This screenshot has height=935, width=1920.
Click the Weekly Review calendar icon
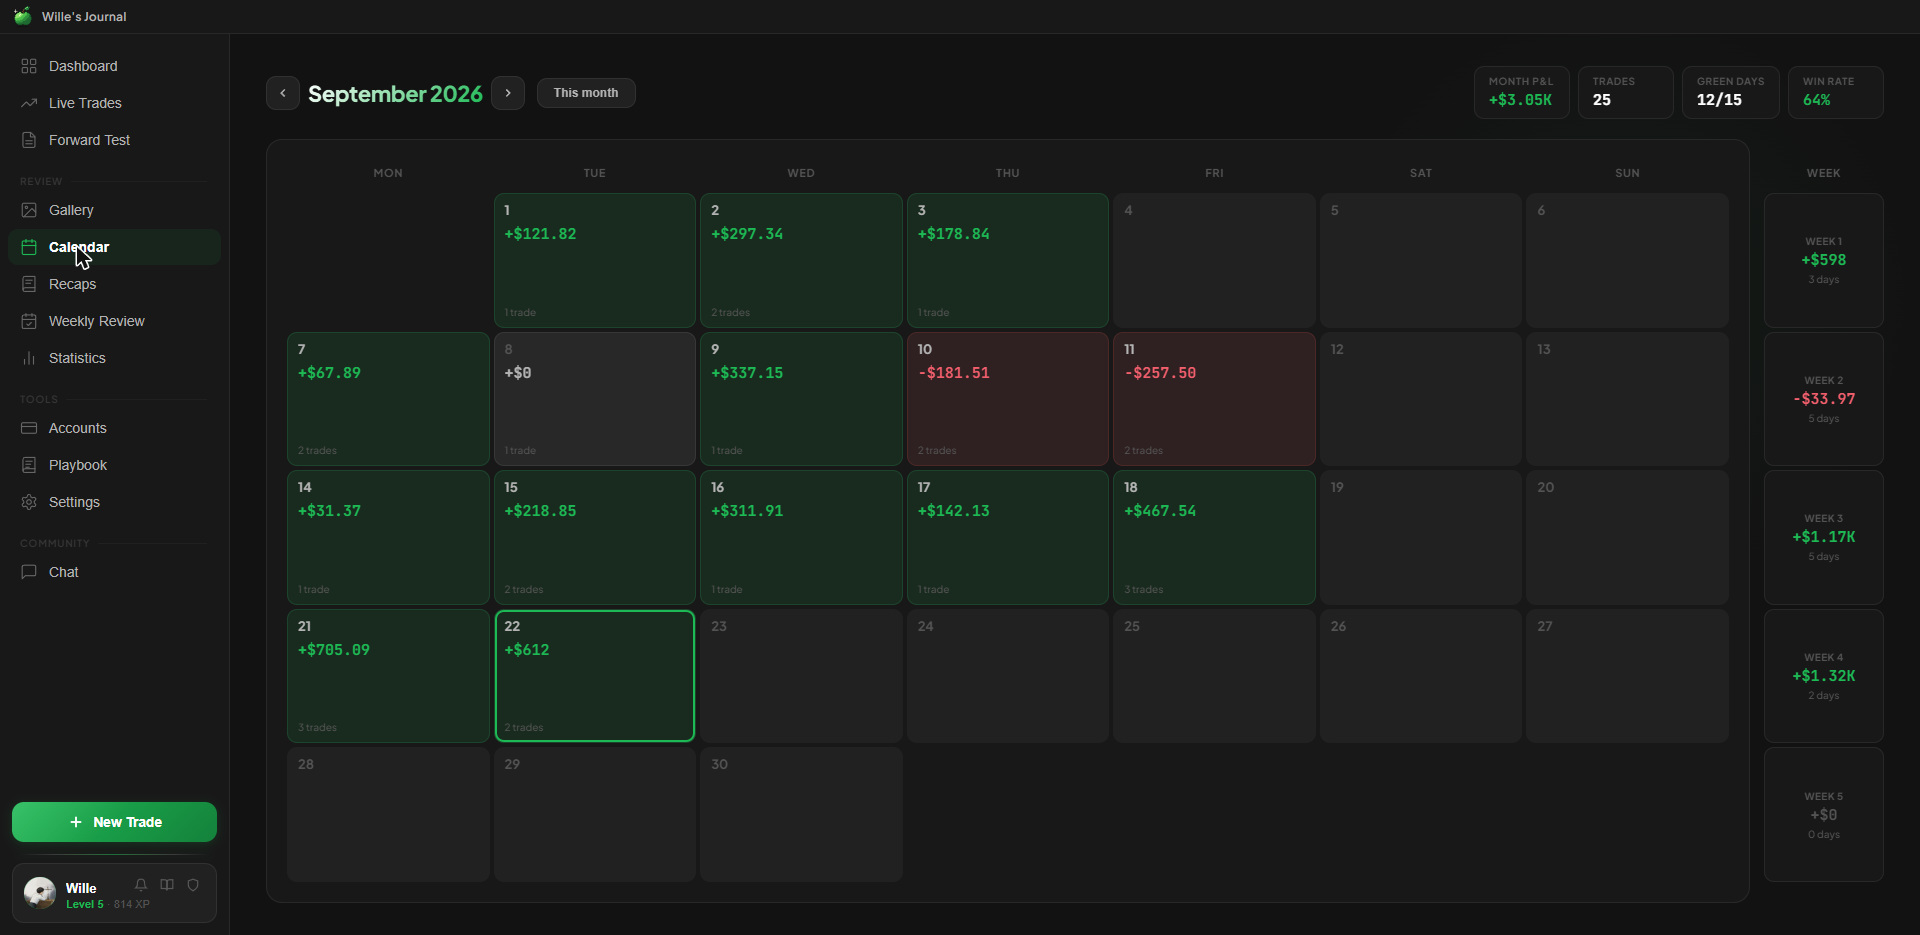29,321
